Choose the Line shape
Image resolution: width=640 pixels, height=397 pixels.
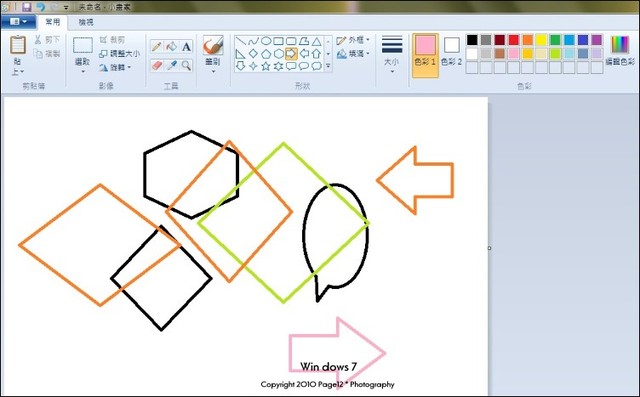click(241, 41)
